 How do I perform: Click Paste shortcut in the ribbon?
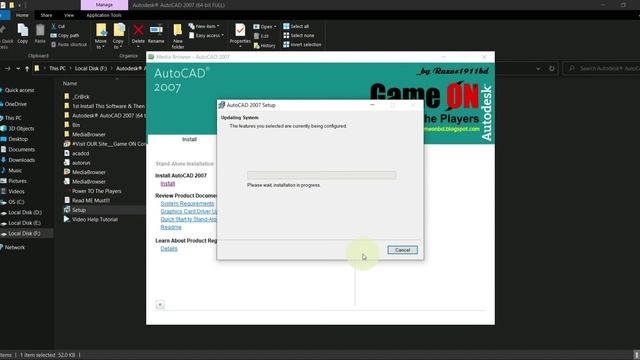tap(69, 44)
